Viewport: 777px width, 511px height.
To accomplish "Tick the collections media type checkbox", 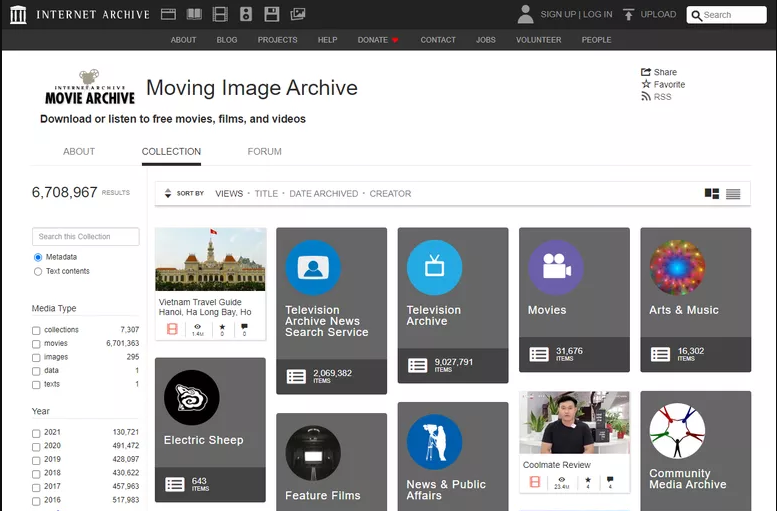I will (x=37, y=330).
